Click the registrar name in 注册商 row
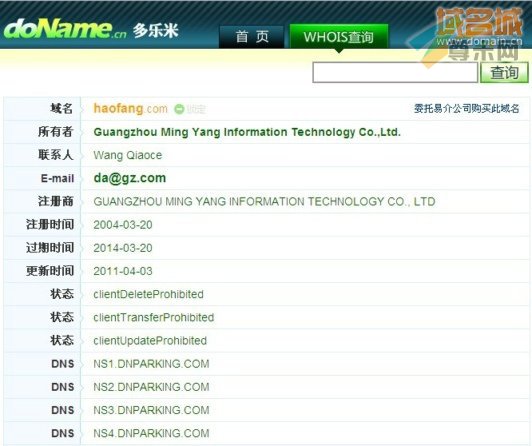Viewport: 532px width, 446px height. (x=264, y=201)
